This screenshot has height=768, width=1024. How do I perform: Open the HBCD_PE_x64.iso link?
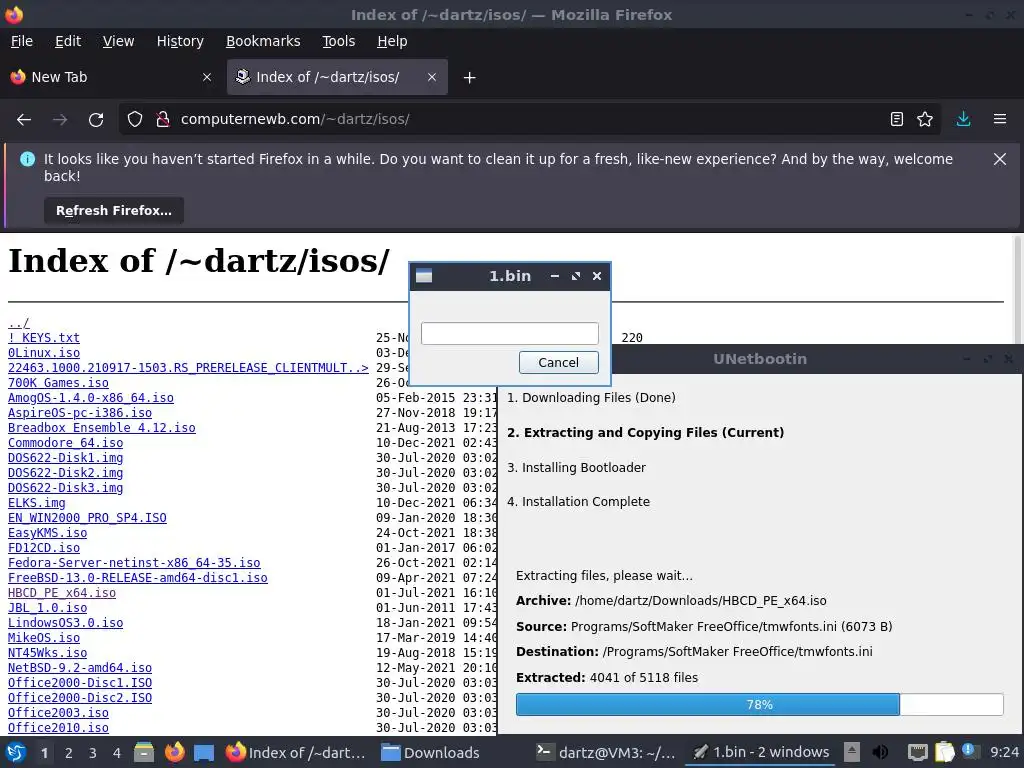pyautogui.click(x=62, y=593)
